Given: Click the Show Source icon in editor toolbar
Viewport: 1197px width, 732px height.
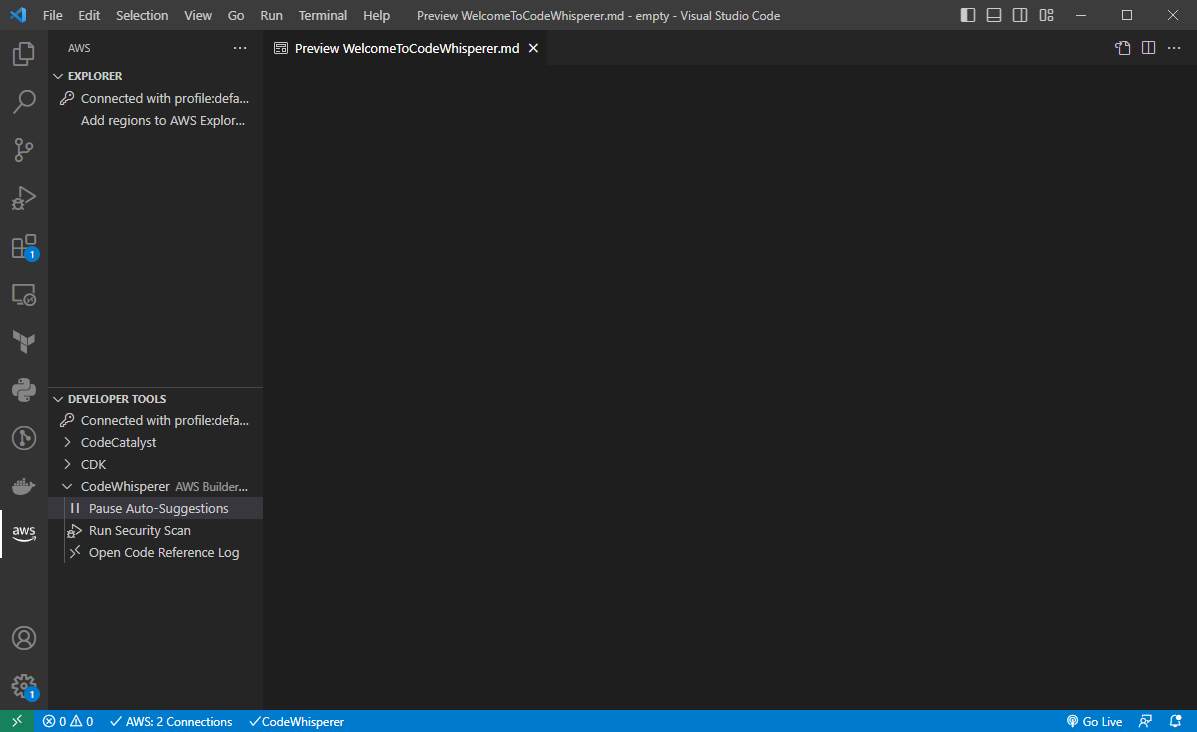Looking at the screenshot, I should click(x=1122, y=48).
